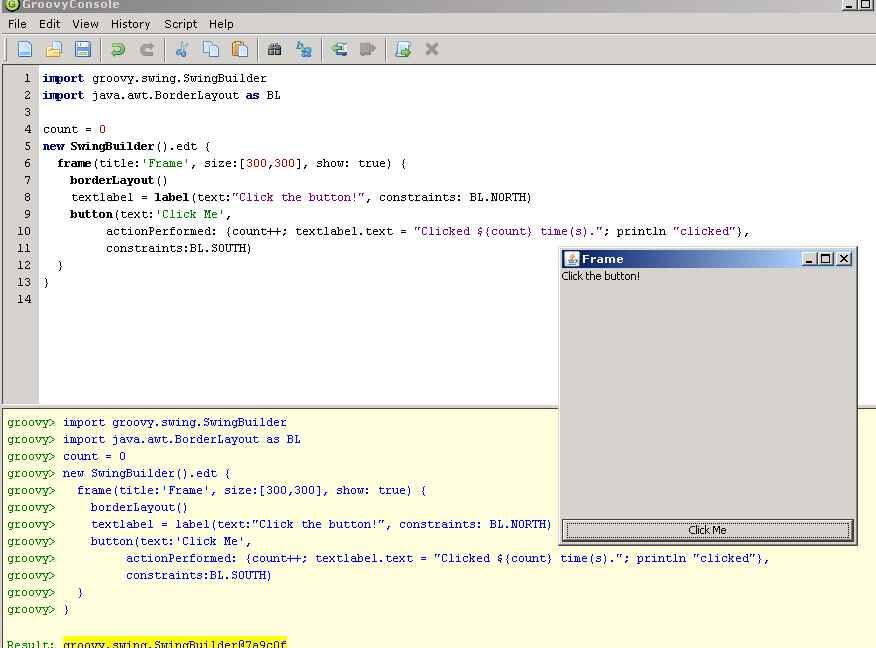The height and width of the screenshot is (648, 876).
Task: Minimize the GroovyConsole window
Action: click(849, 5)
